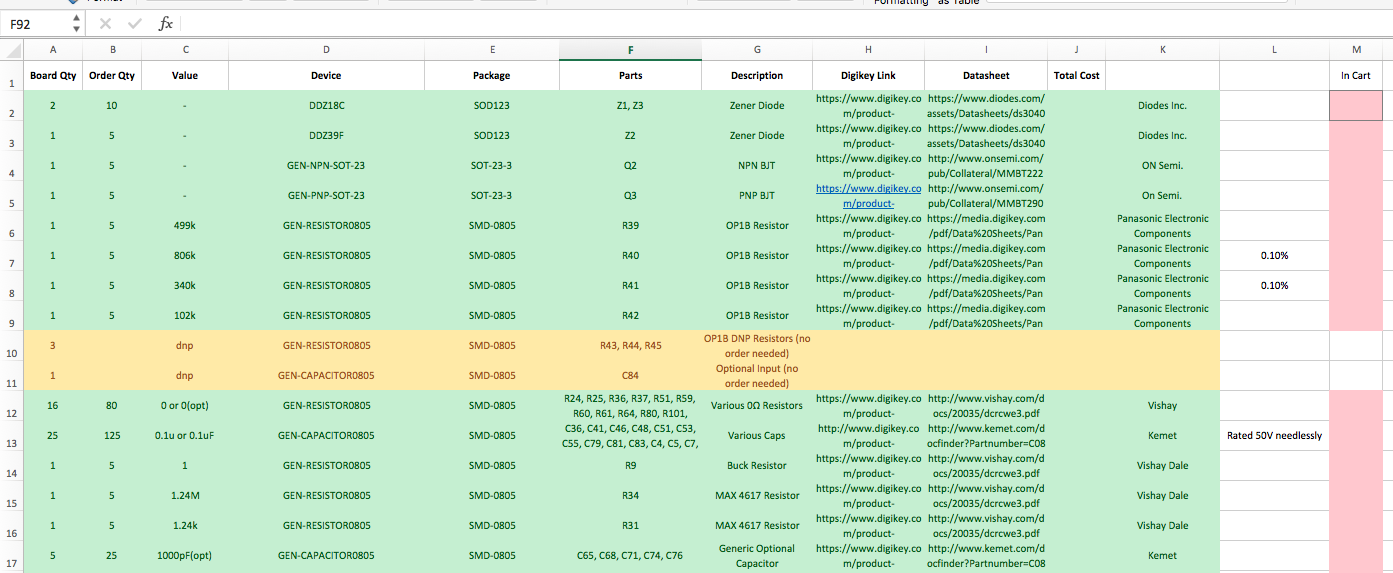Select the cell listing parts R43, R44, R45
Image resolution: width=1393 pixels, height=573 pixels.
coord(630,346)
